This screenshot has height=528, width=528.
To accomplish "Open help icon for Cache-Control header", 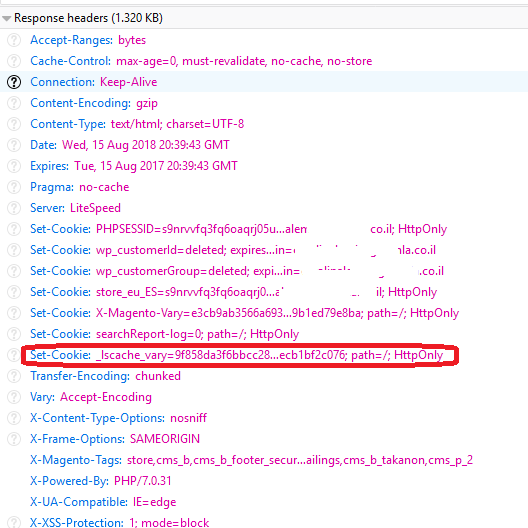I will click(14, 61).
